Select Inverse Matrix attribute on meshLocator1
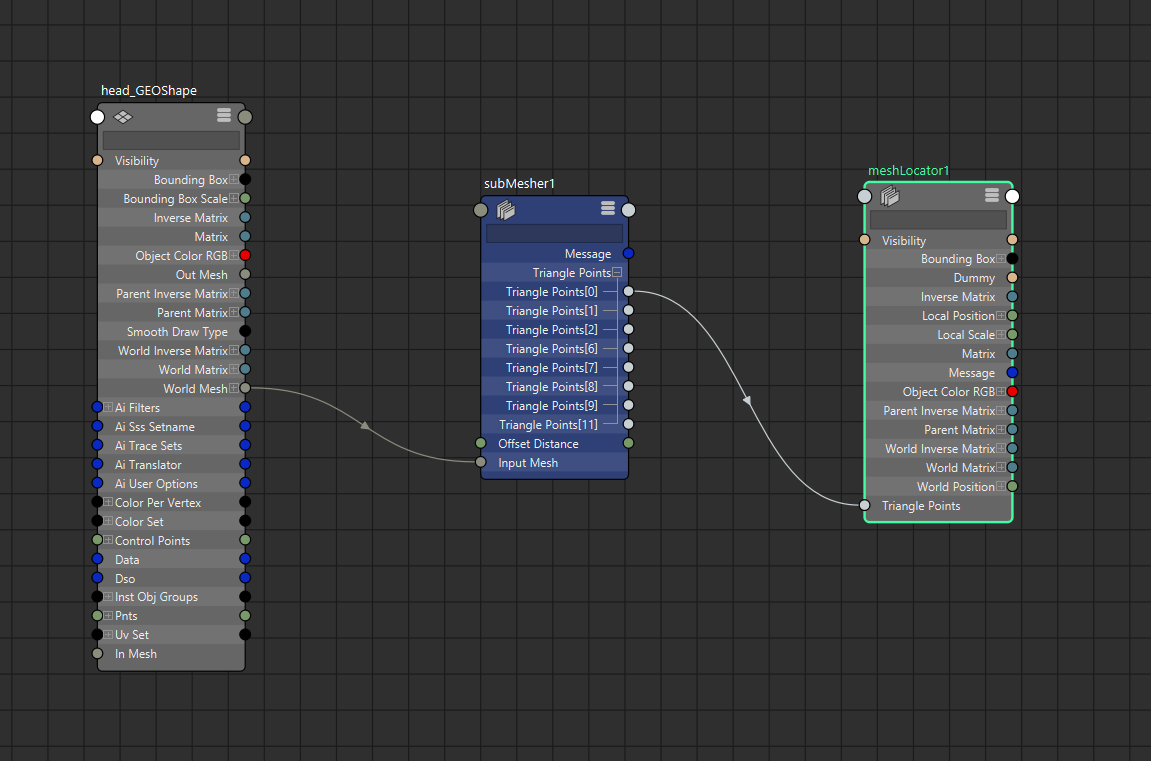Screen dimensions: 1151x761 (x=938, y=296)
